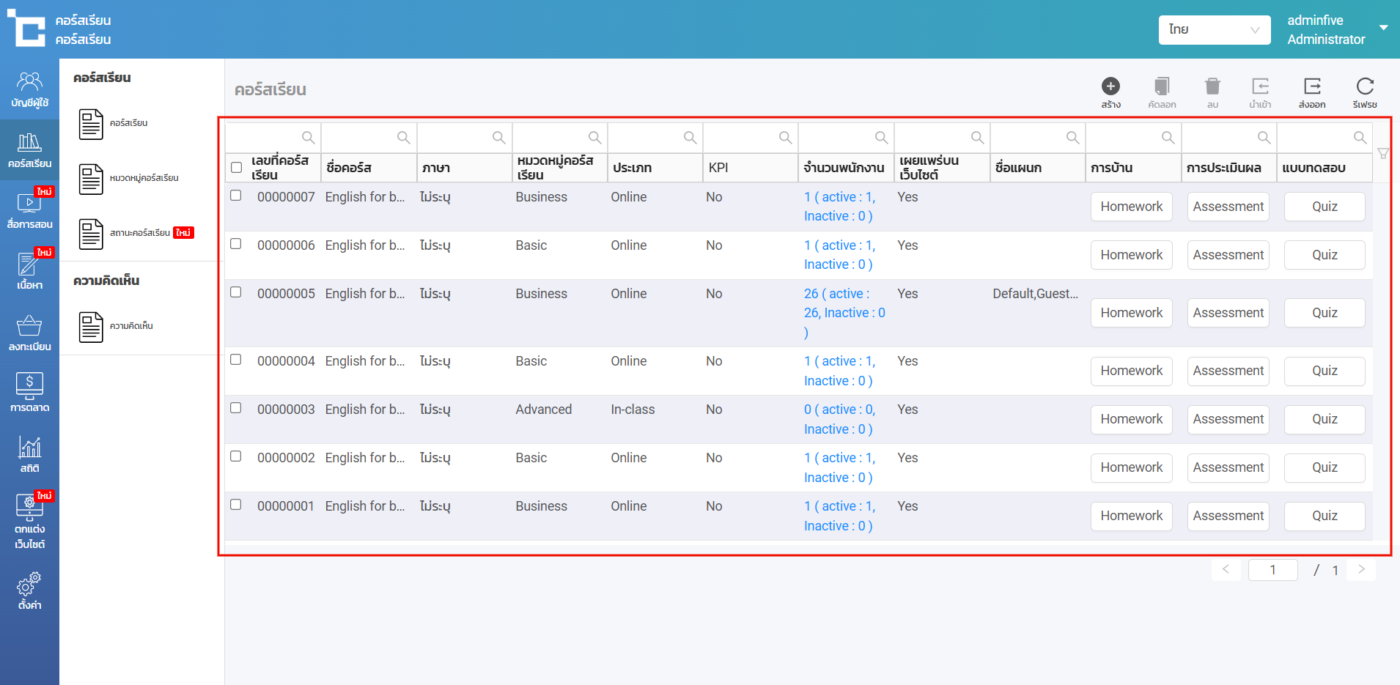The width and height of the screenshot is (1400, 685).
Task: Select the checkbox for course 00000003
Action: click(236, 408)
